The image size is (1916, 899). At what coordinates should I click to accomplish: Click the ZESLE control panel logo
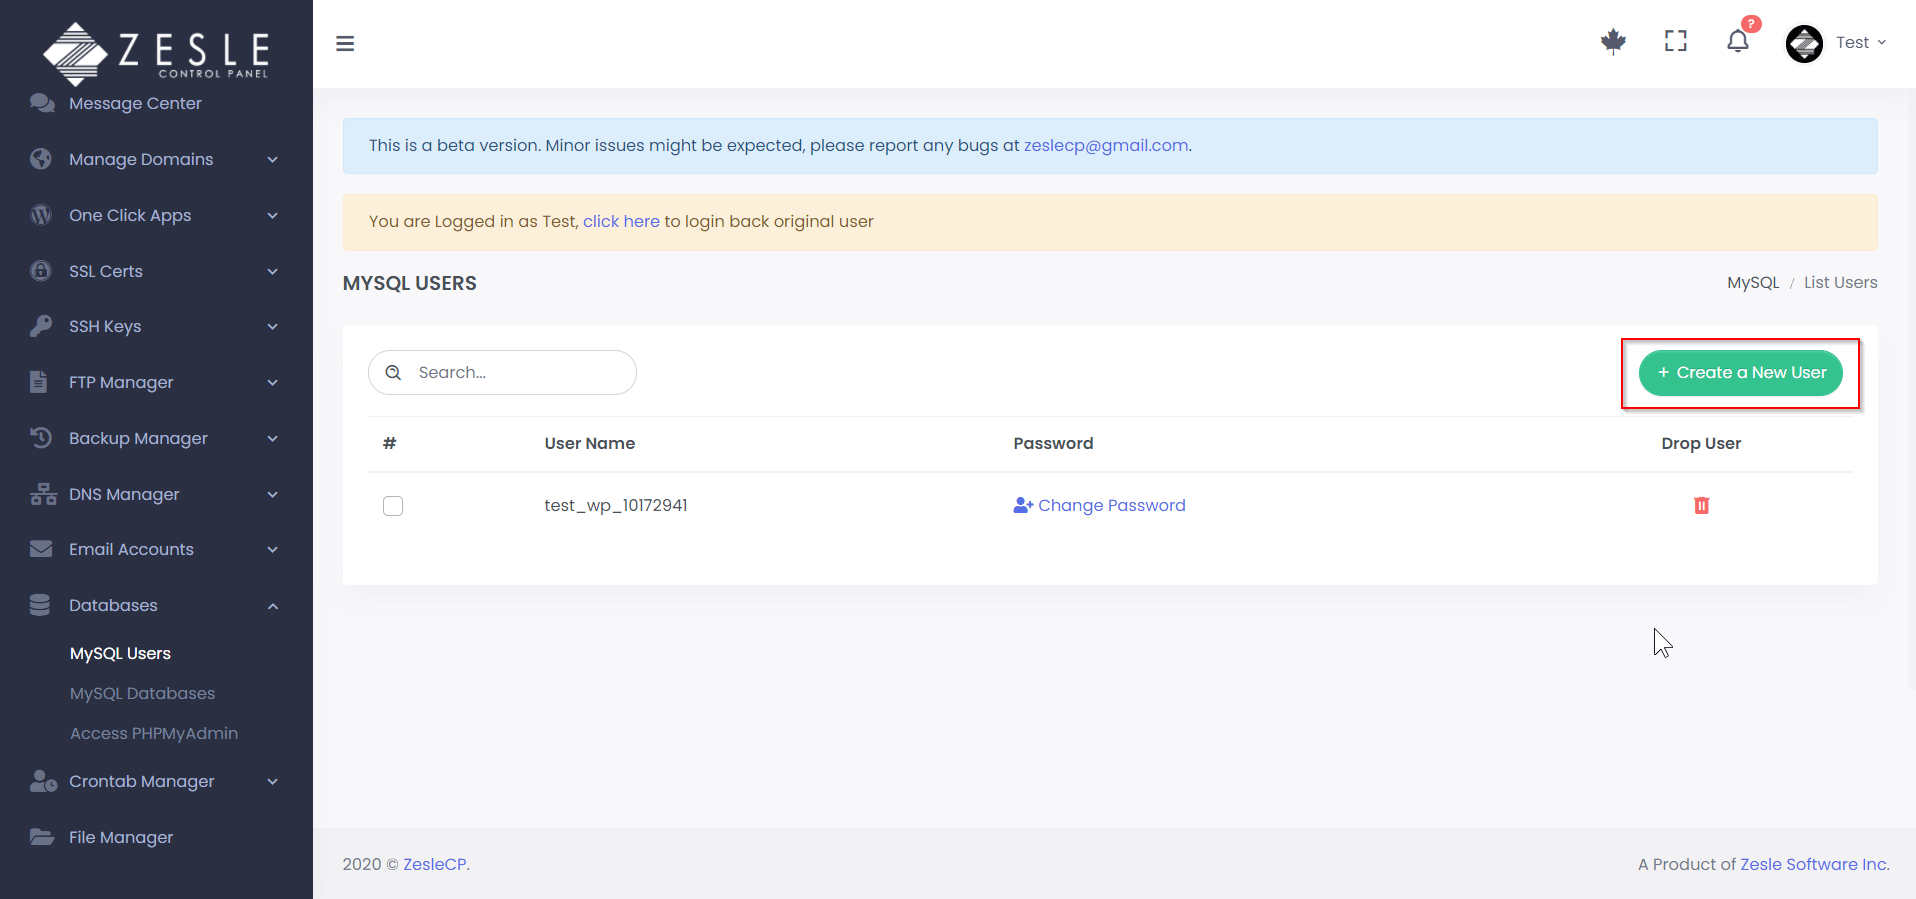pyautogui.click(x=156, y=52)
